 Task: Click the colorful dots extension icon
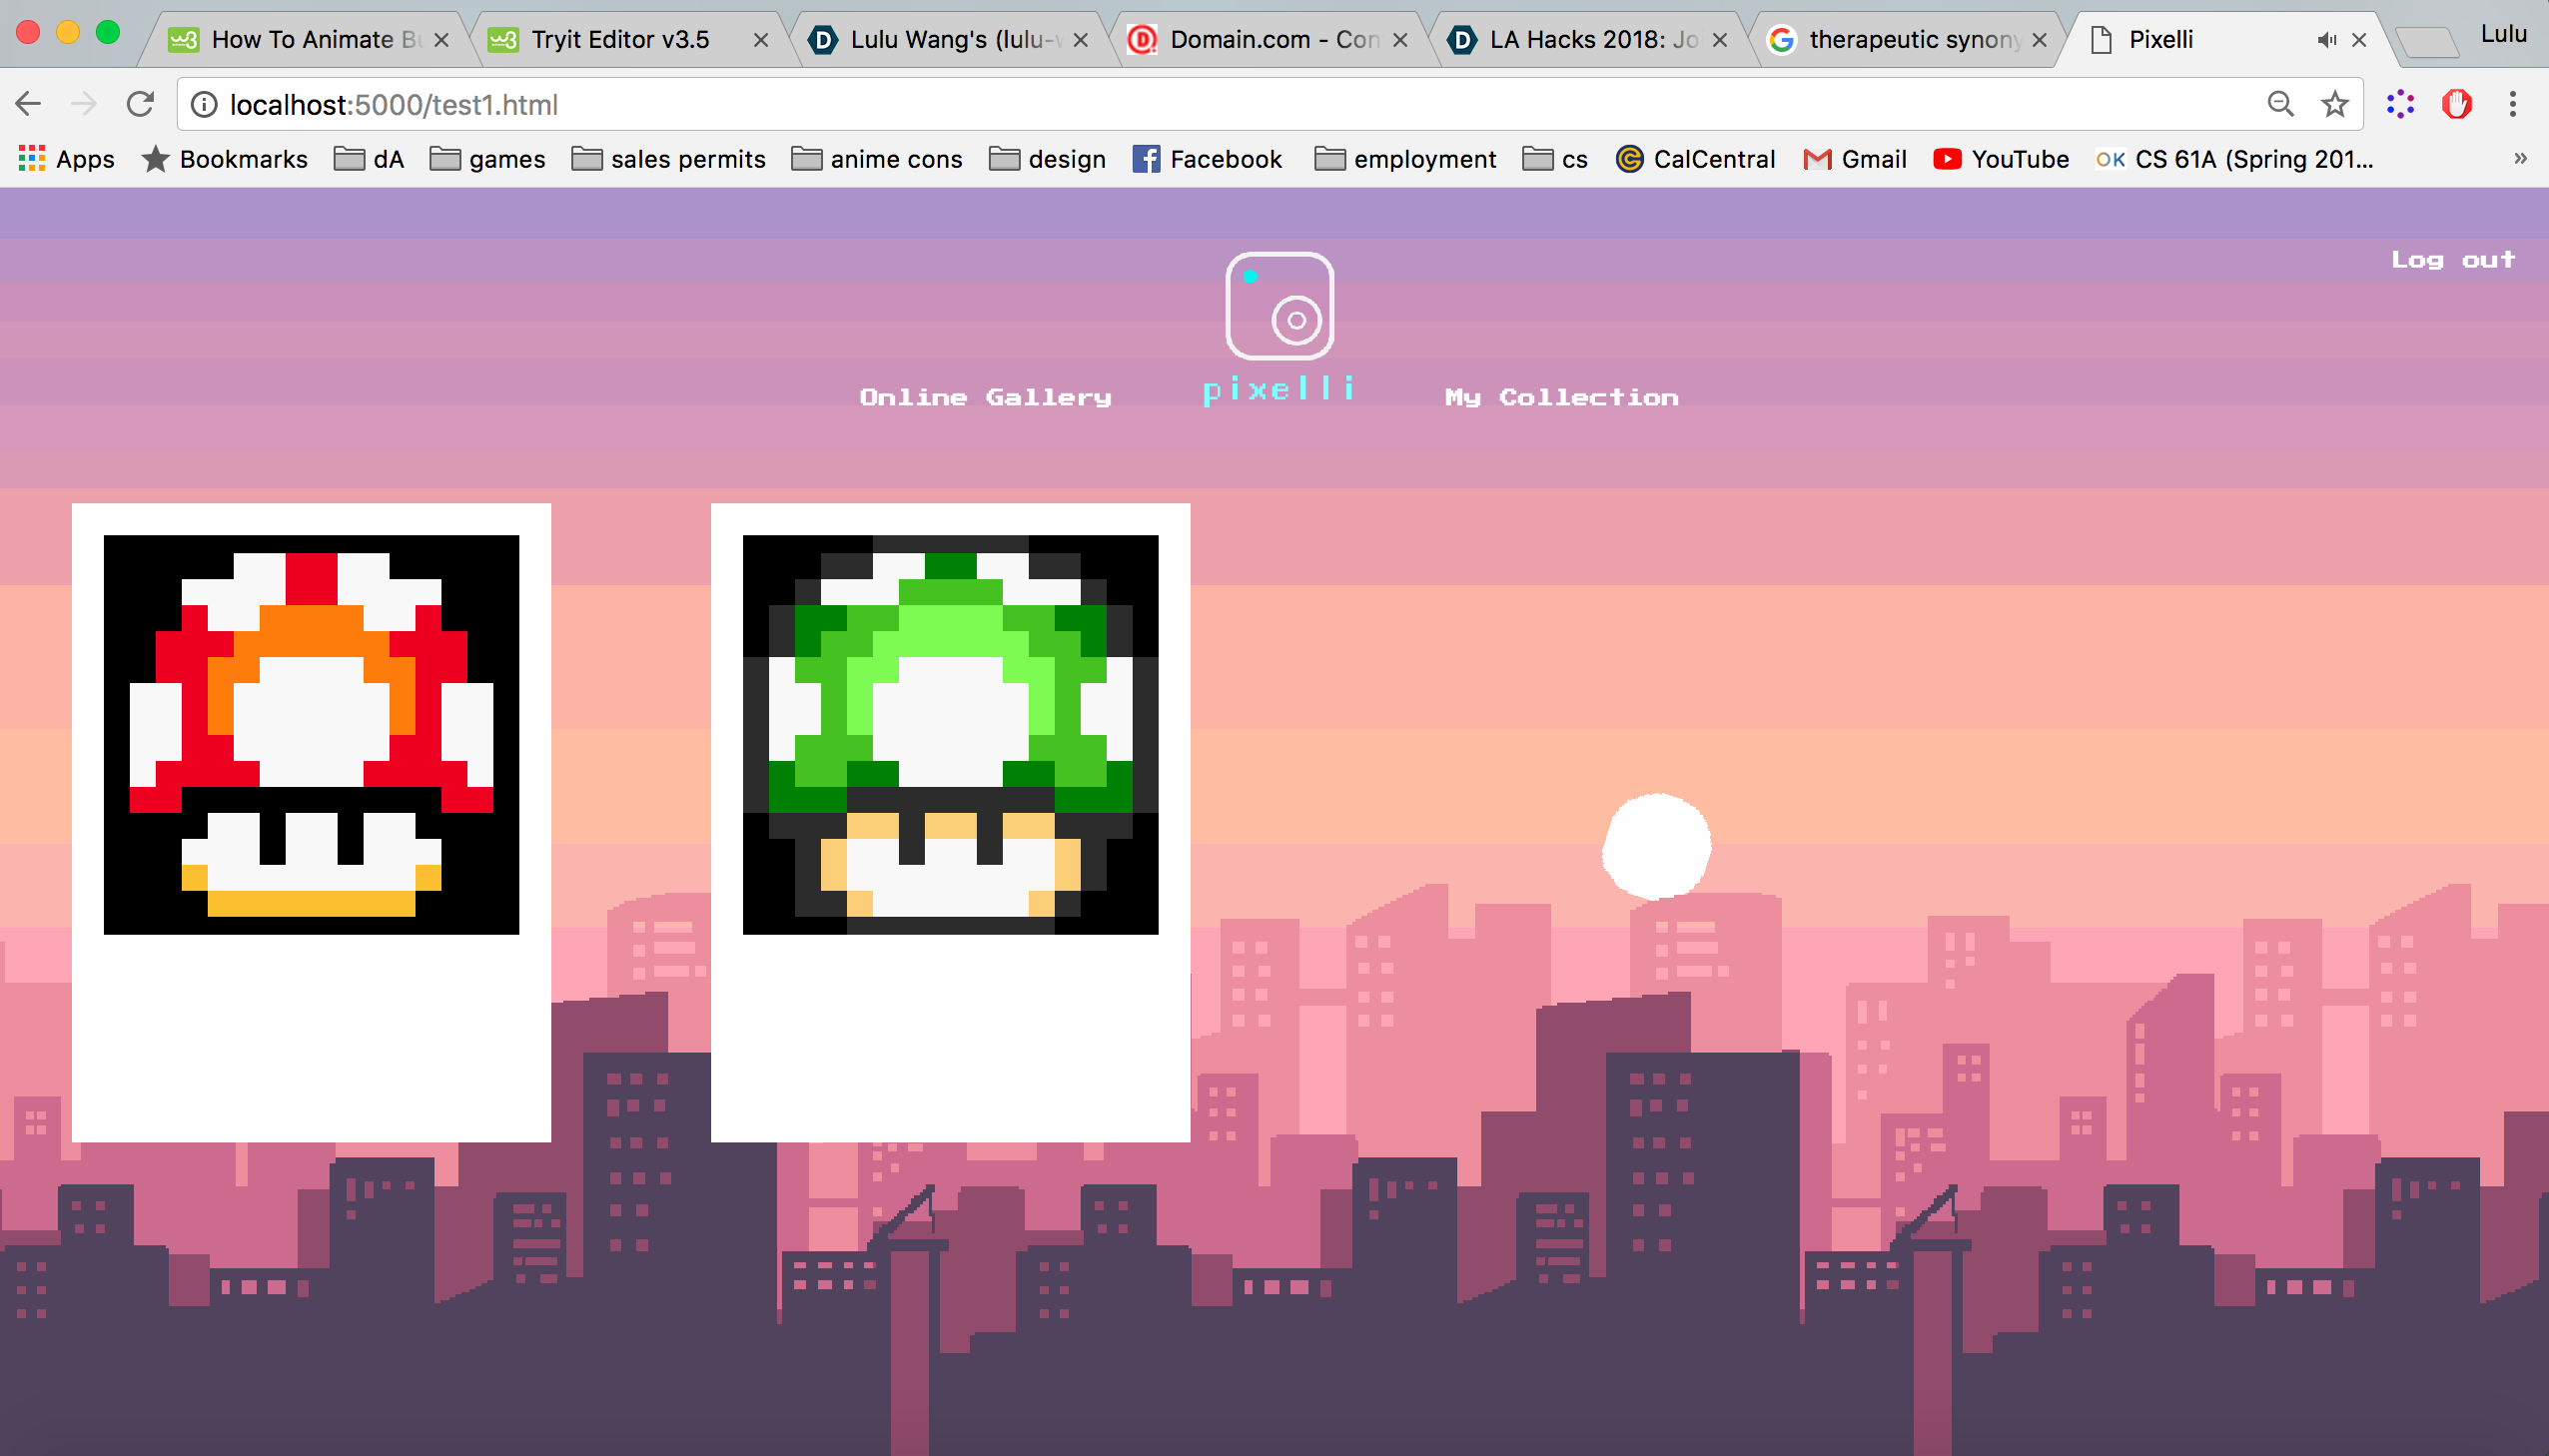point(2400,104)
